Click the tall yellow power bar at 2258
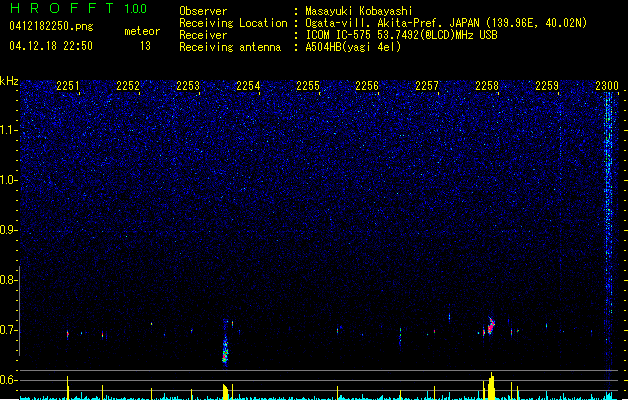 (491, 386)
